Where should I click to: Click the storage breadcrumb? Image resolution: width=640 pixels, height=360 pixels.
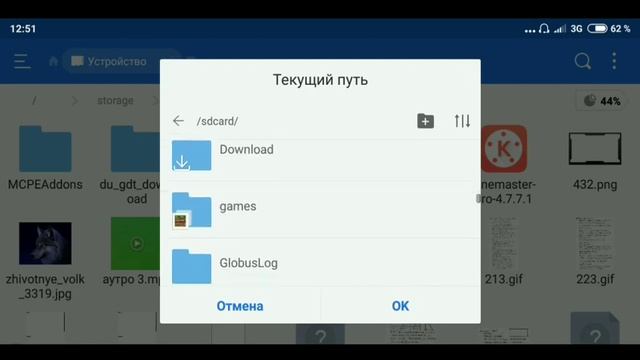click(x=116, y=100)
